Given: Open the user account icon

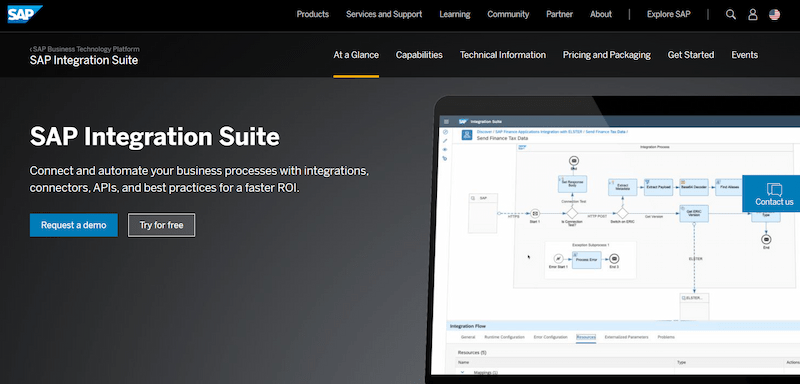Looking at the screenshot, I should (753, 14).
